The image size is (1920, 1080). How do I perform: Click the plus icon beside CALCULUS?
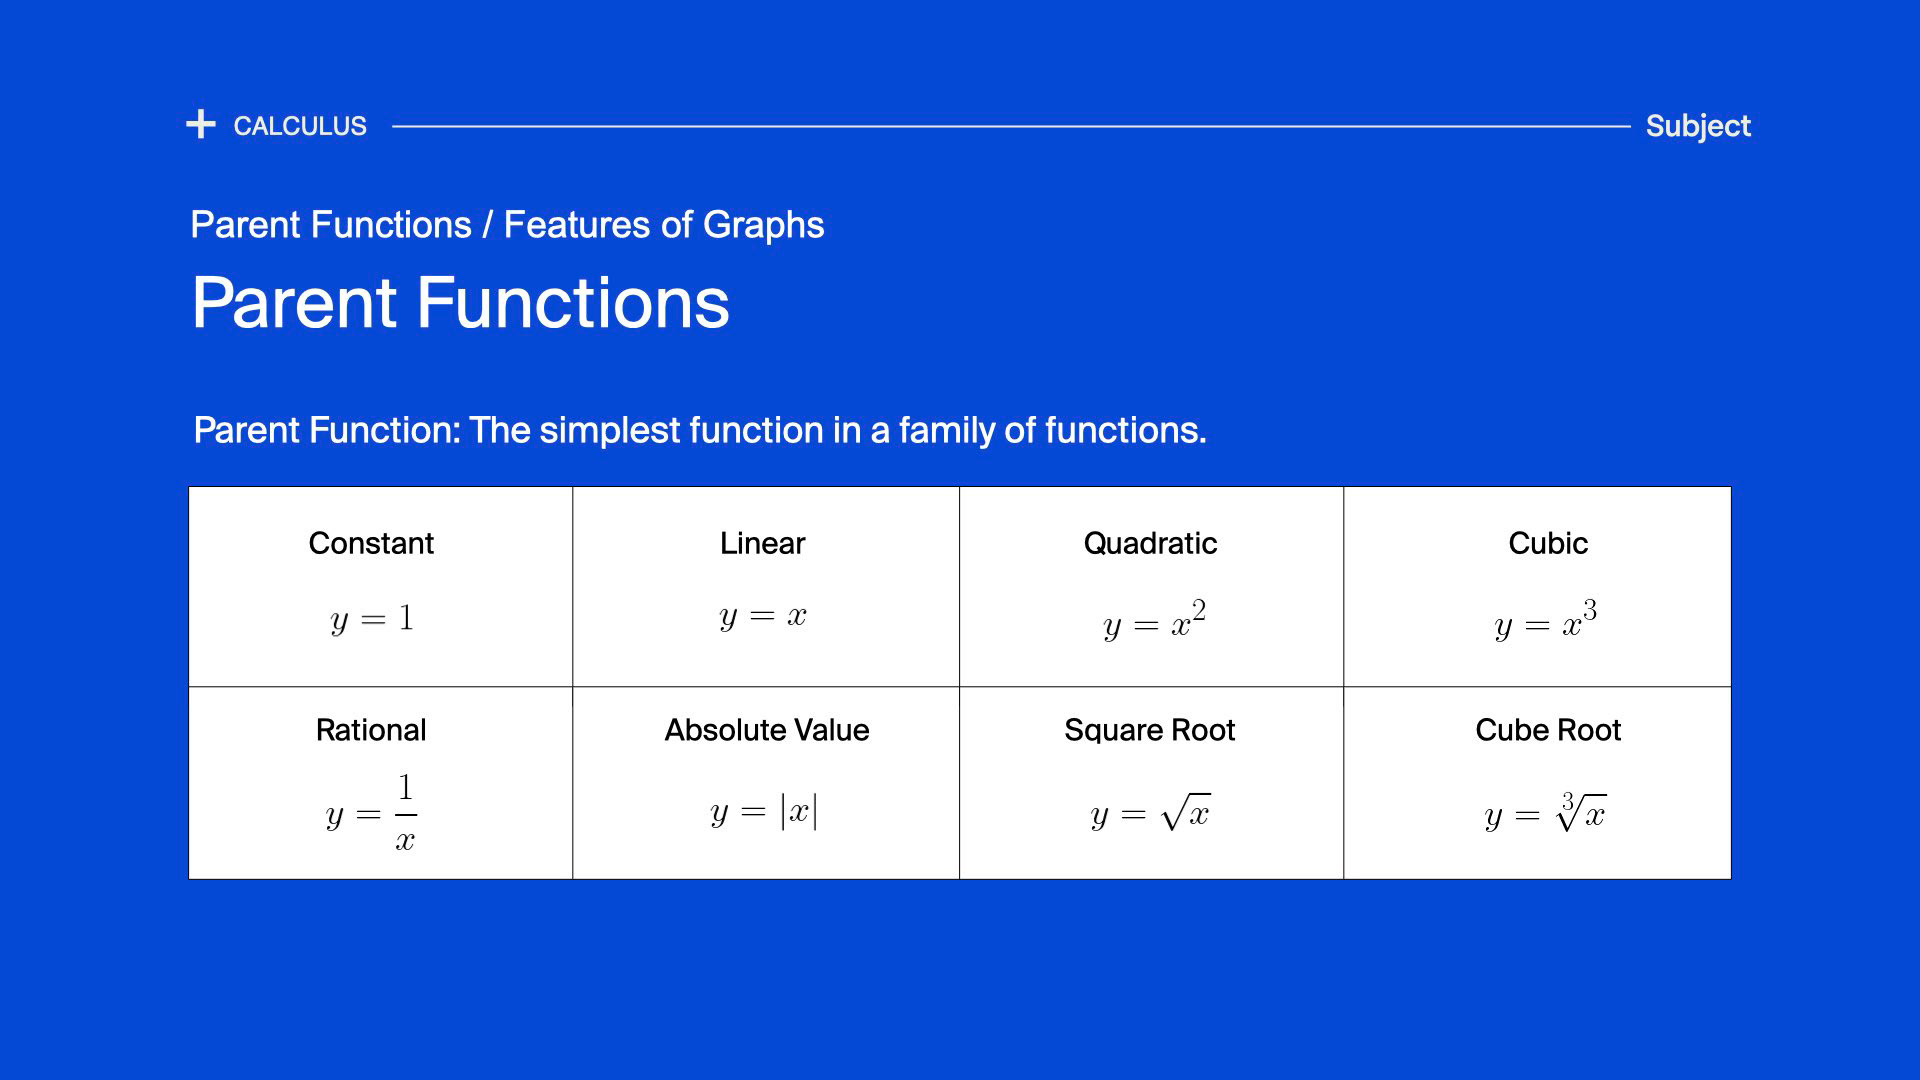(x=201, y=124)
